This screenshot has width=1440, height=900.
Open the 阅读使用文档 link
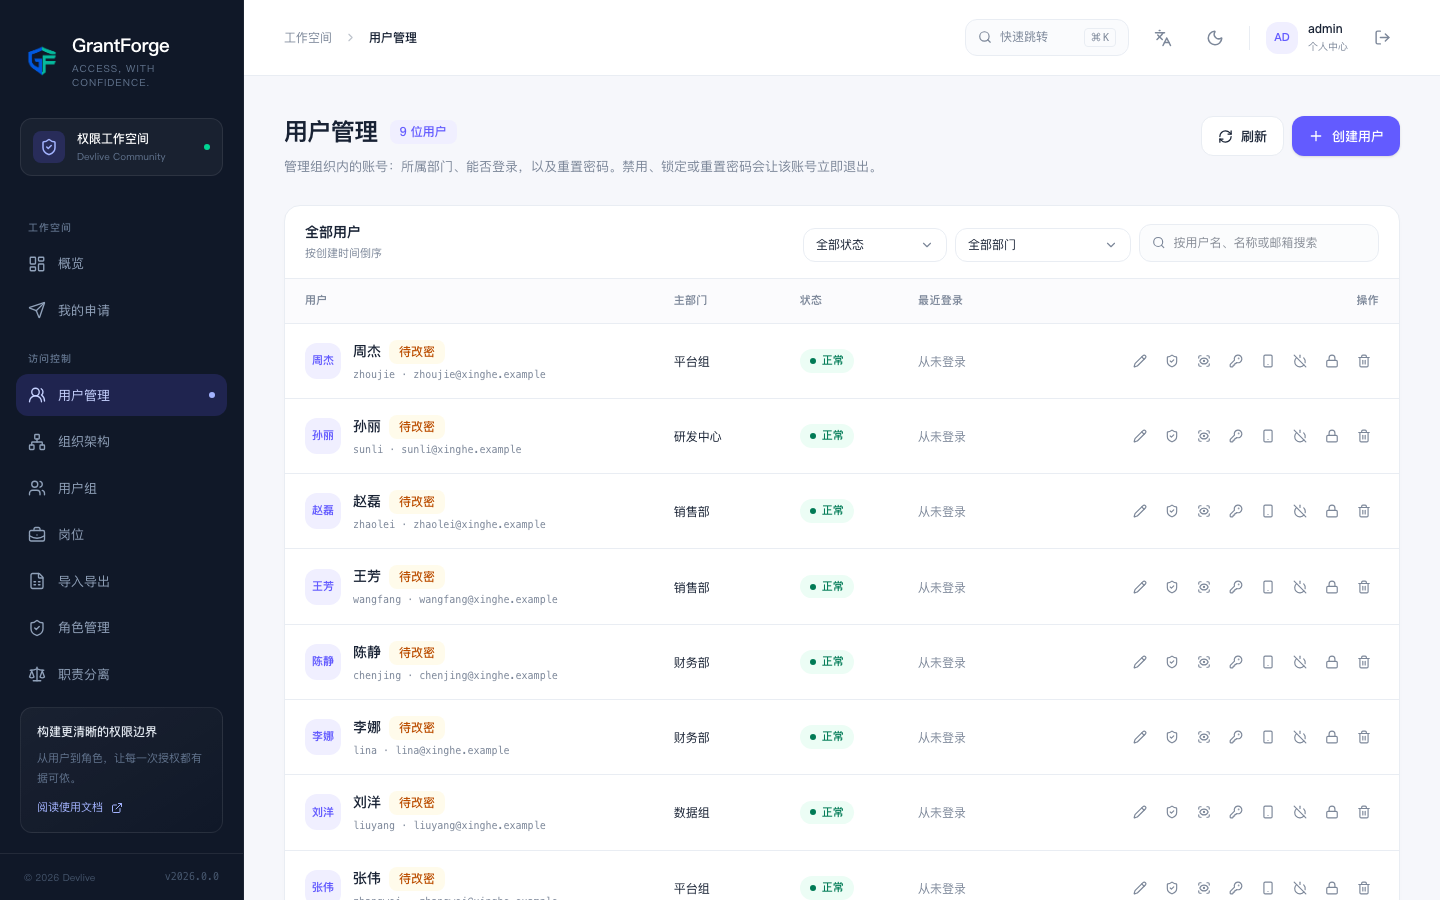coord(80,808)
